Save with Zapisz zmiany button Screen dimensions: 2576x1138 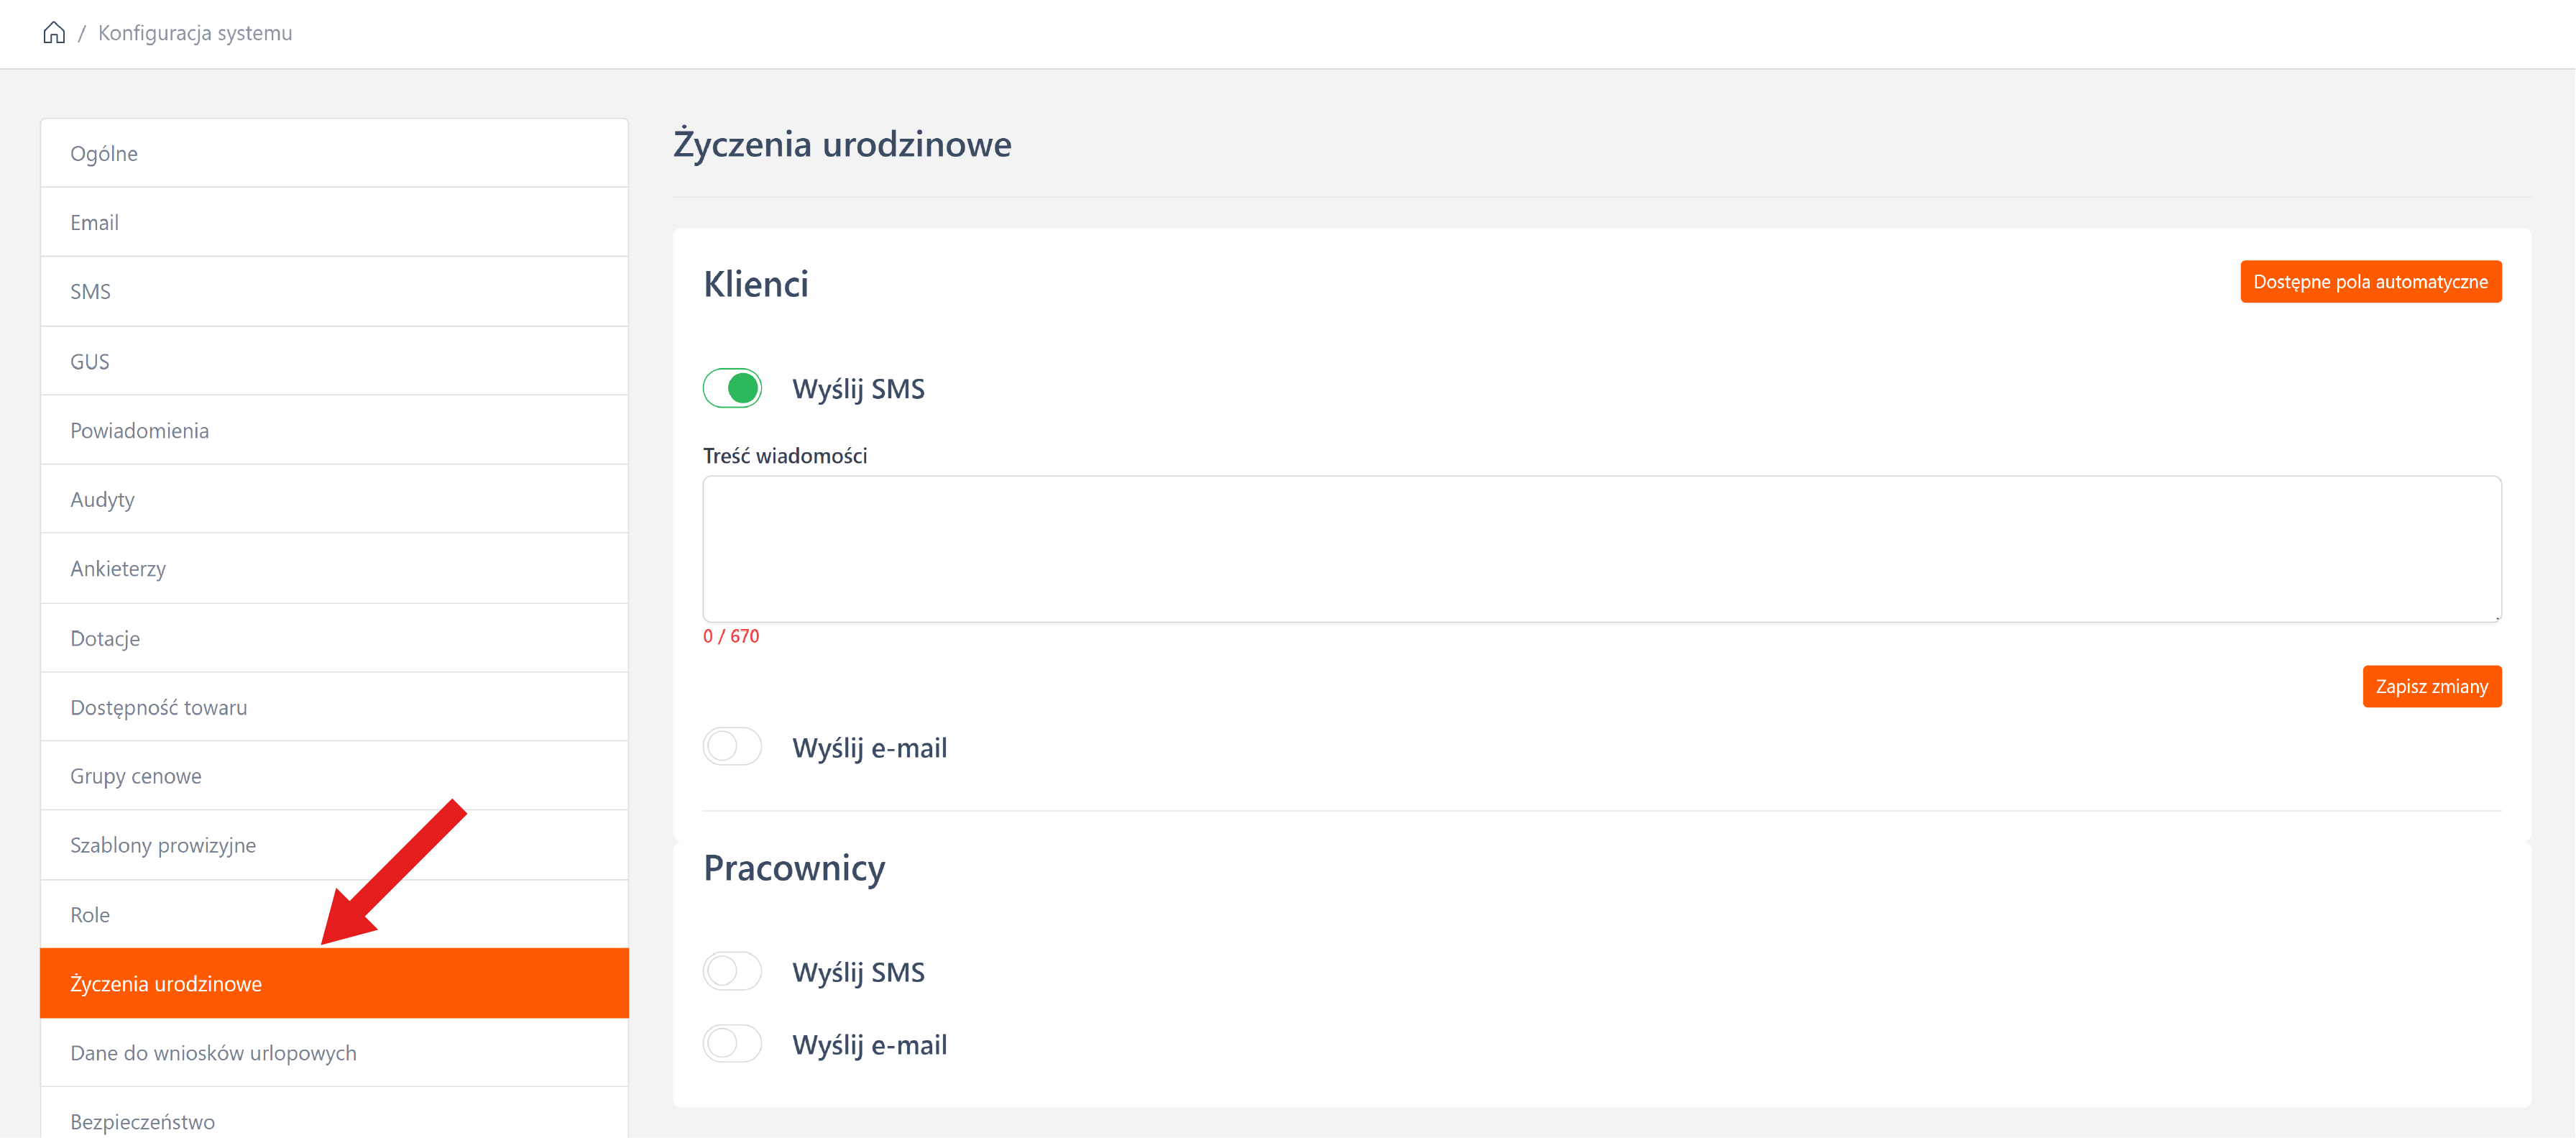click(2431, 687)
